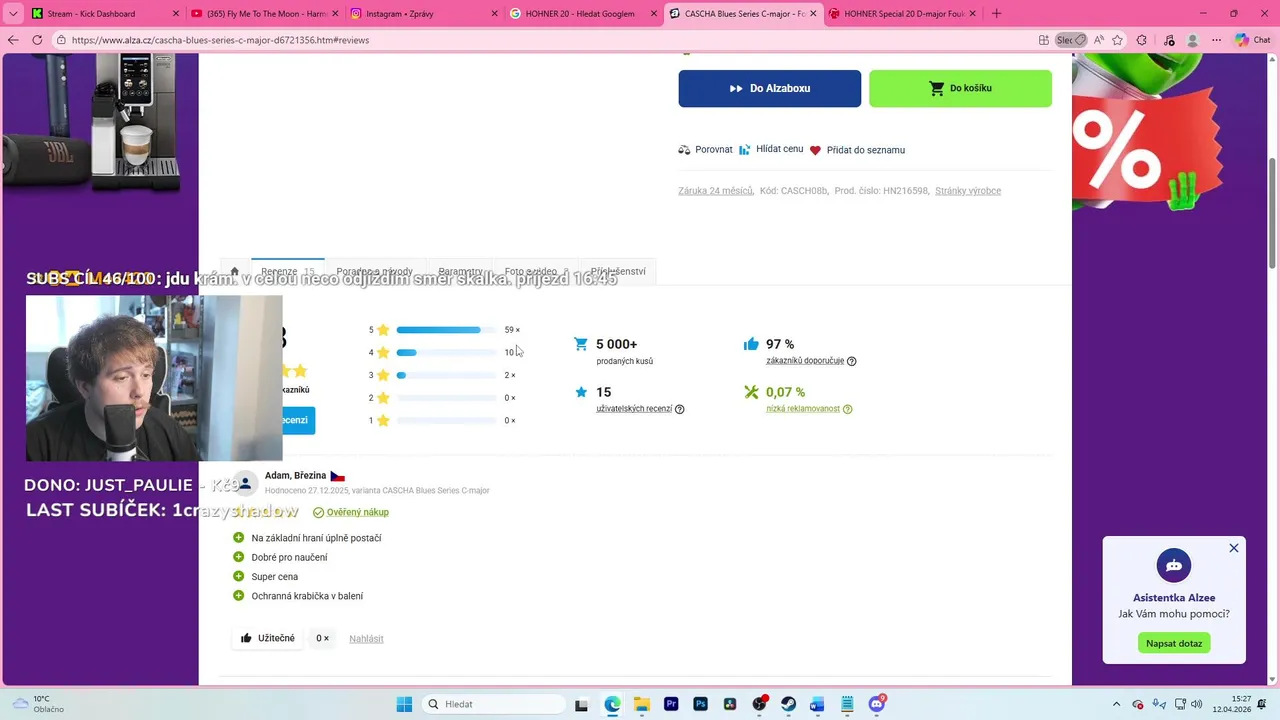Click the Napsat dotaz button
Viewport: 1280px width, 720px height.
[x=1174, y=643]
